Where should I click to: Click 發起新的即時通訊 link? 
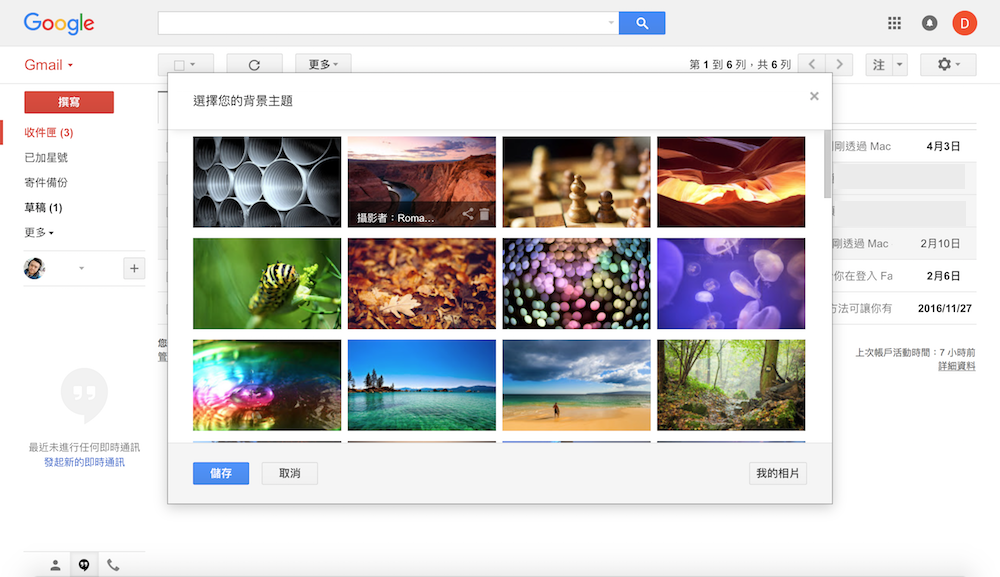[x=84, y=462]
